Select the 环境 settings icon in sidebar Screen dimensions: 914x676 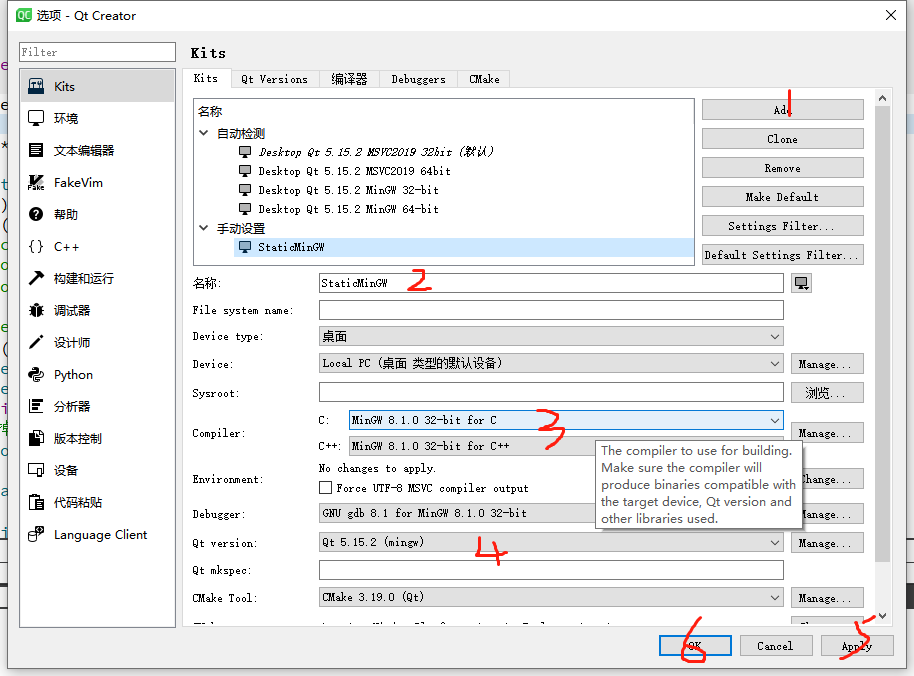[59, 117]
